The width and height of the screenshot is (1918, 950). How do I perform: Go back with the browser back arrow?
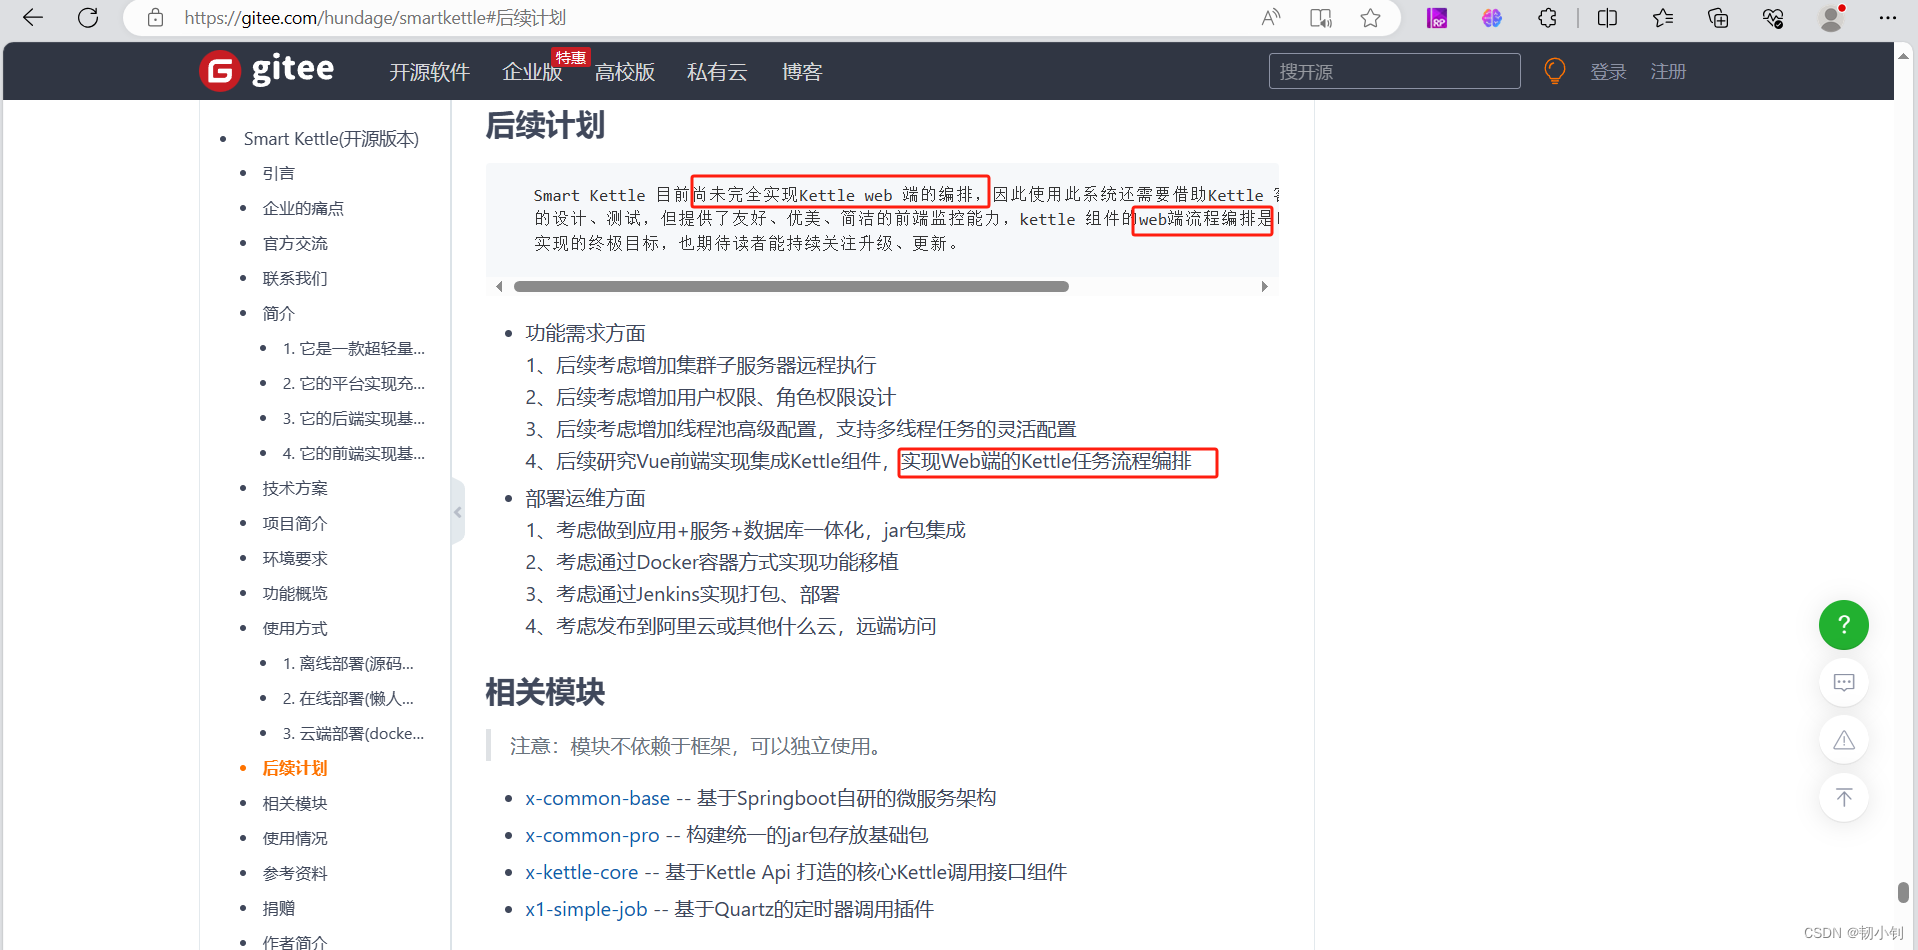[33, 18]
